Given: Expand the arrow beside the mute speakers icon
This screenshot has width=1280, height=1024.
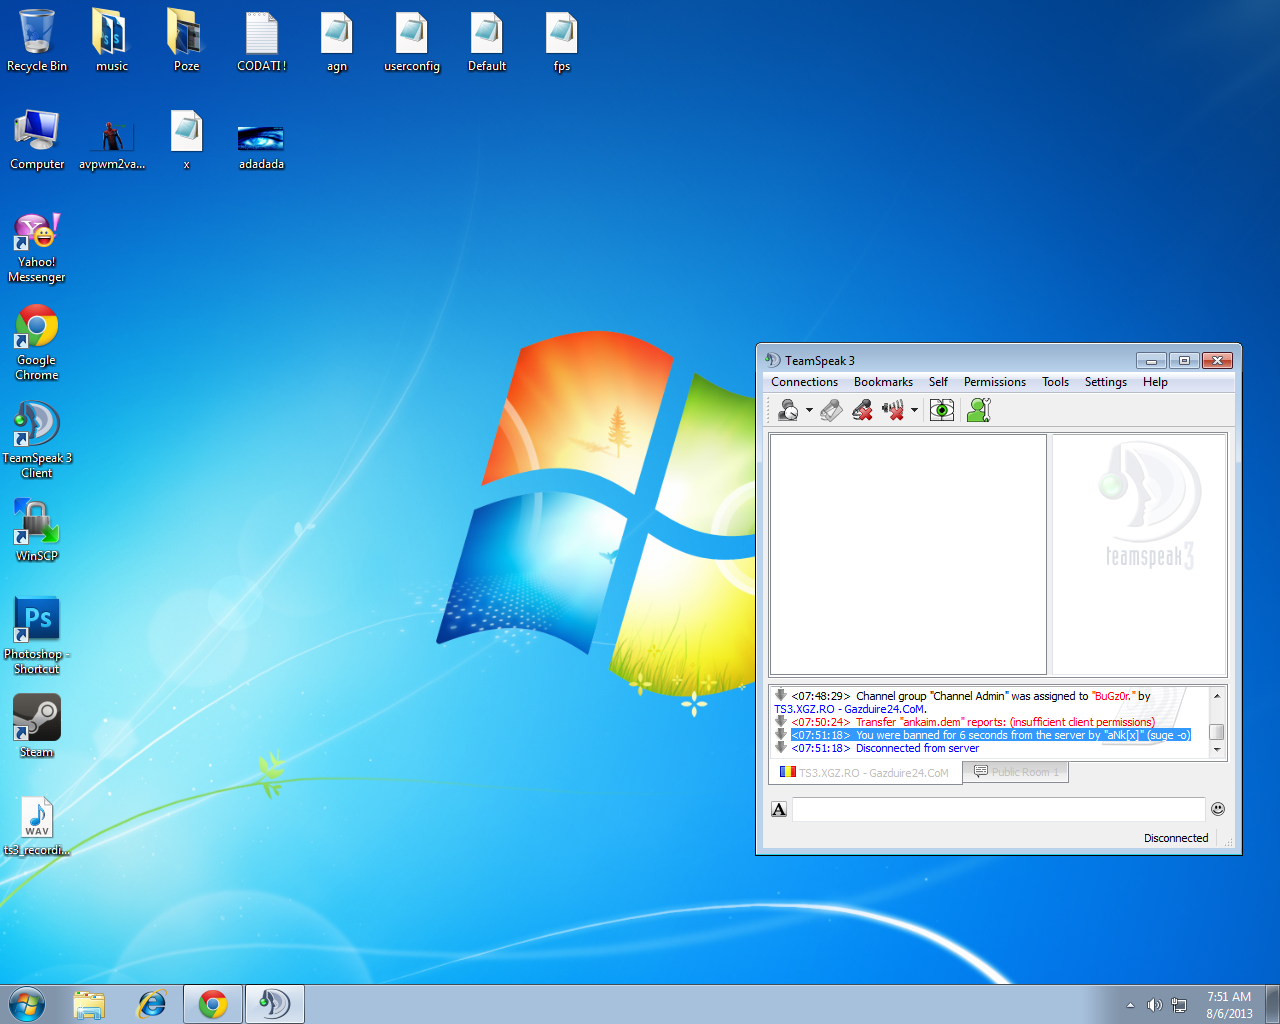Looking at the screenshot, I should (914, 410).
